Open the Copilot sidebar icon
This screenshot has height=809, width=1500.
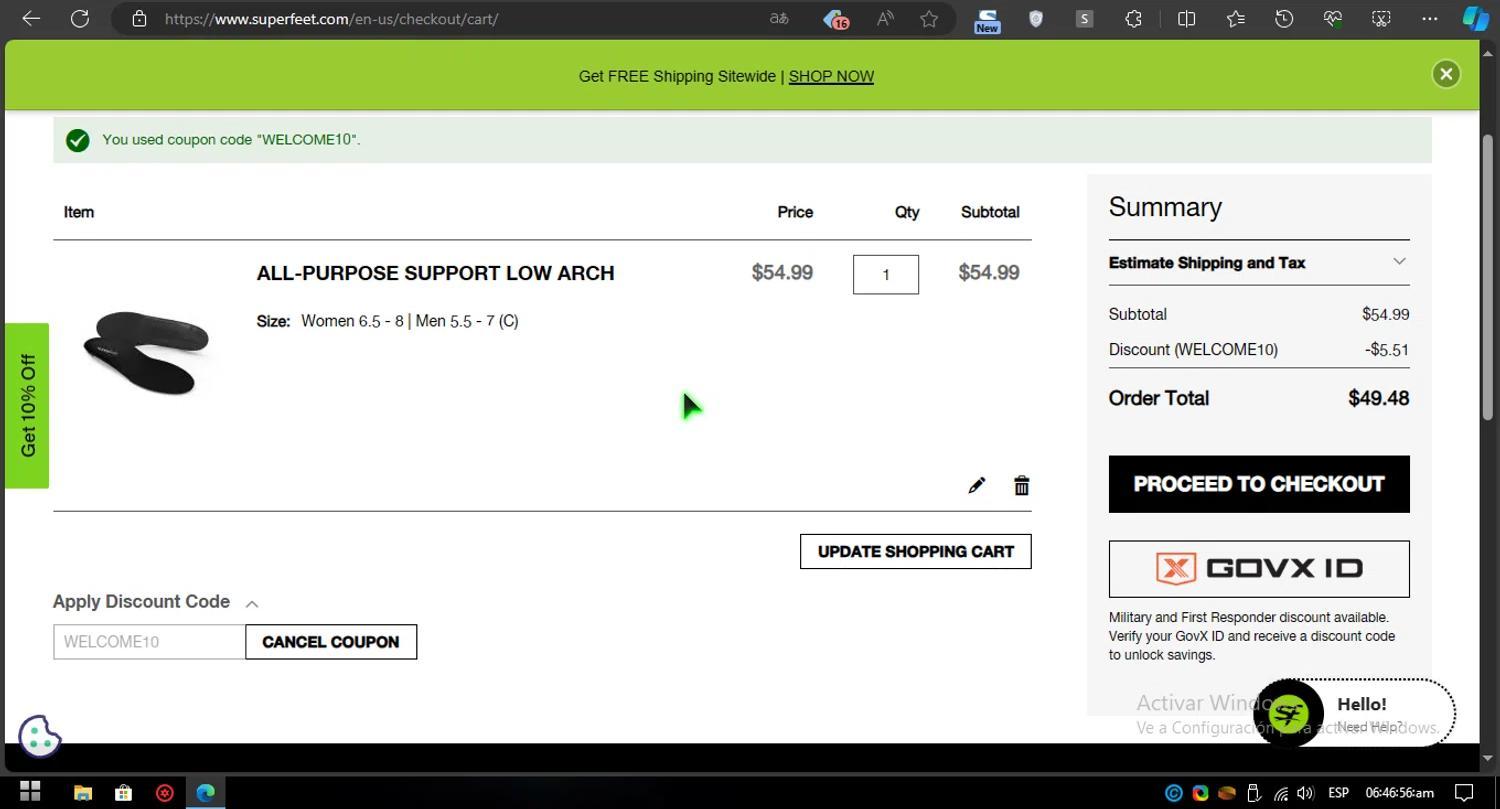(x=1476, y=18)
